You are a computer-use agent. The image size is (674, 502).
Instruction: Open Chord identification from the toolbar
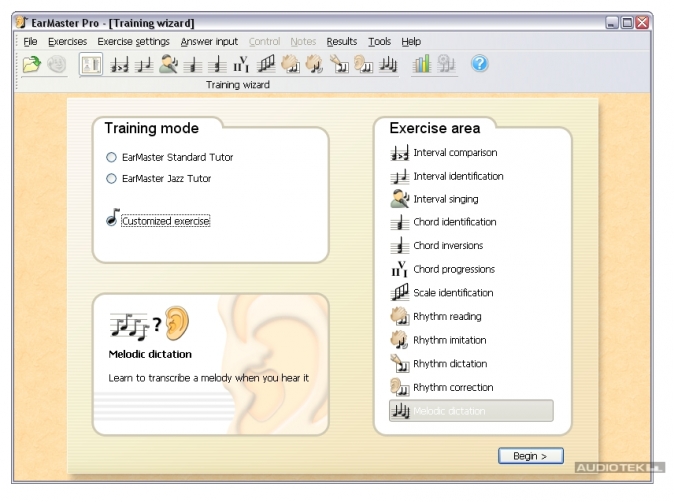pos(193,65)
